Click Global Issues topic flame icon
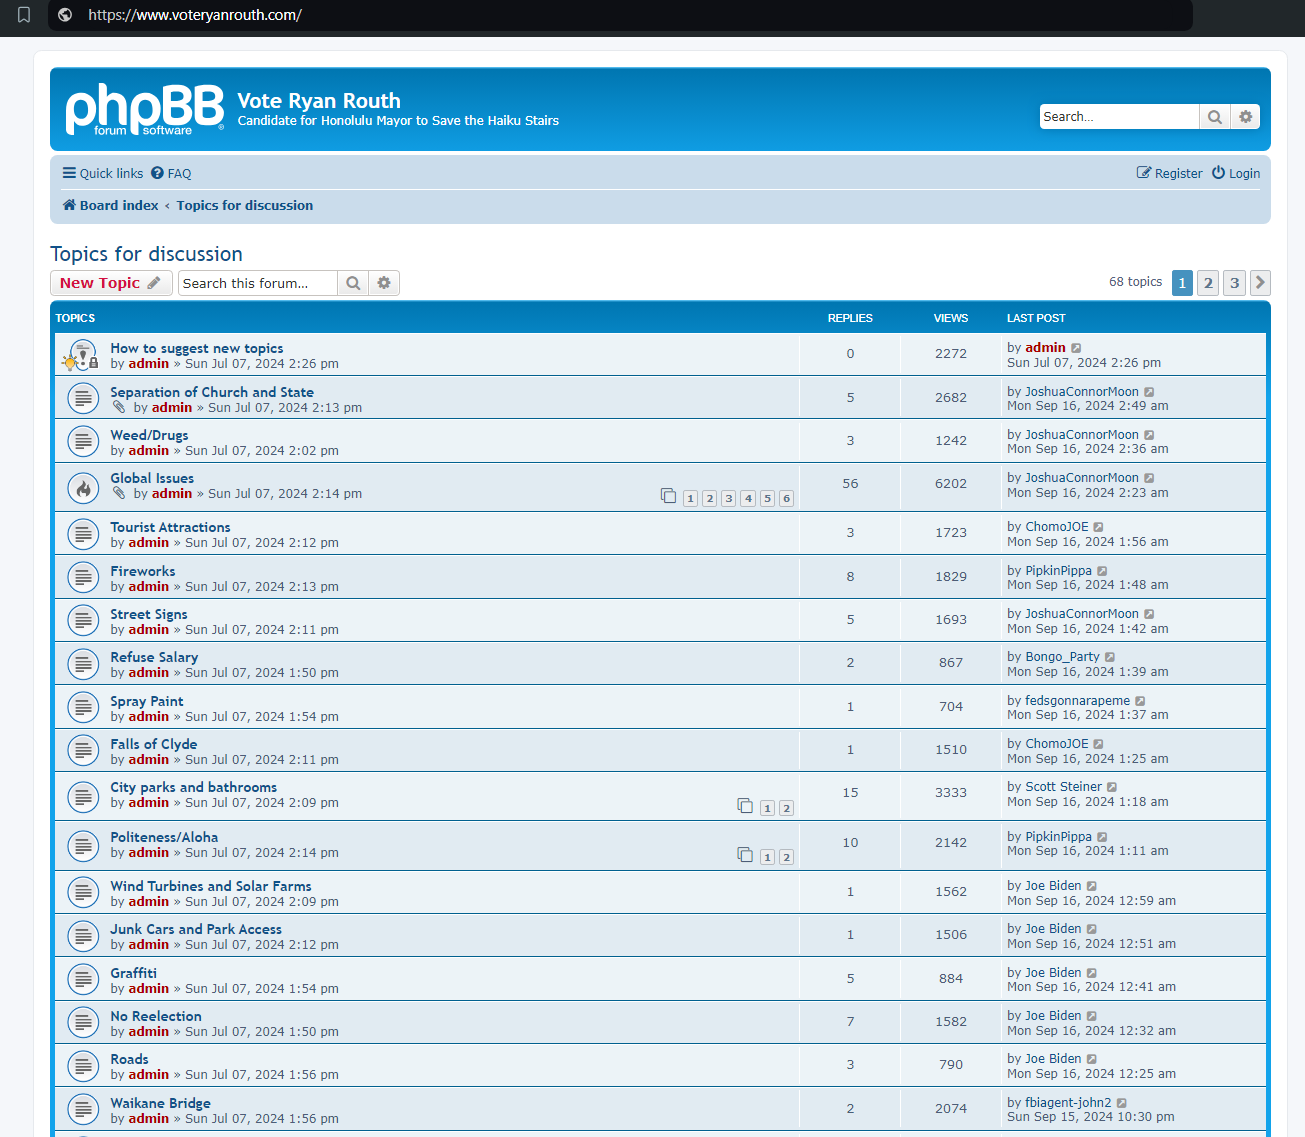The width and height of the screenshot is (1305, 1137). coord(83,488)
